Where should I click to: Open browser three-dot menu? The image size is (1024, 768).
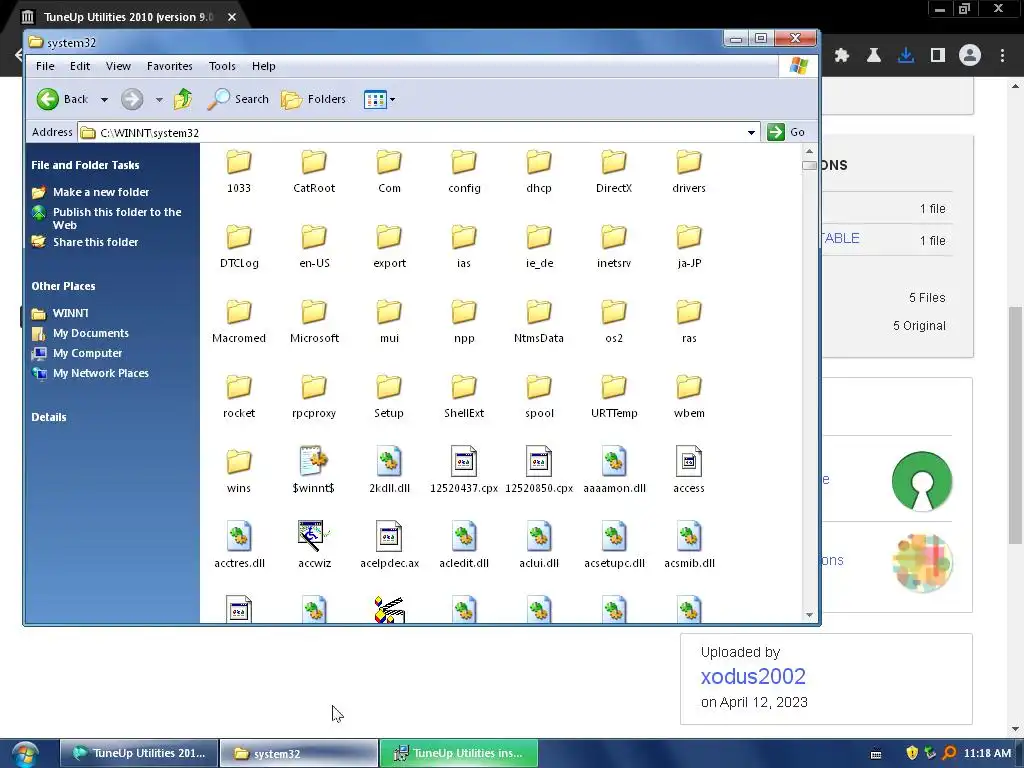coord(1002,56)
